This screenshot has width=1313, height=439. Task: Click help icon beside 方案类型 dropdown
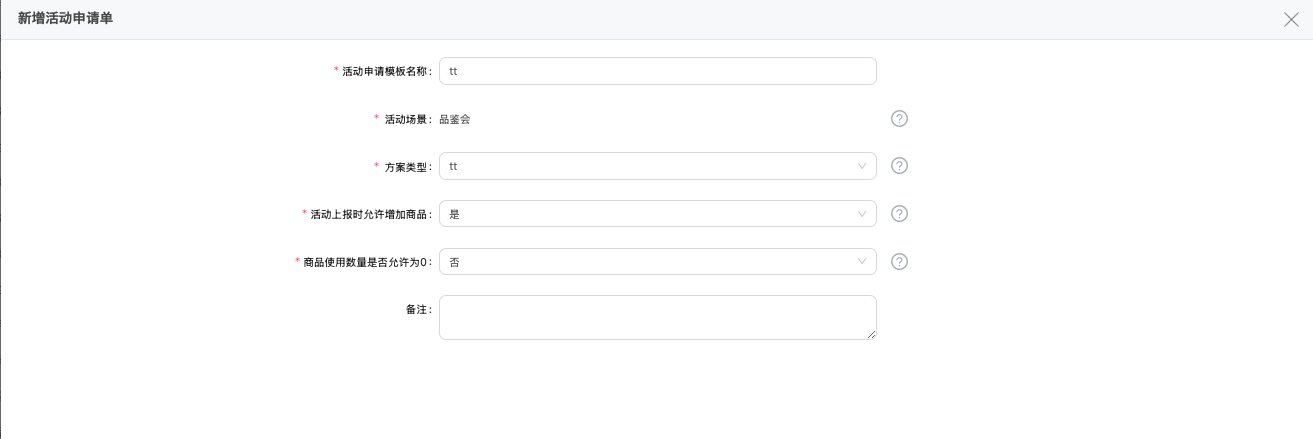pyautogui.click(x=899, y=166)
